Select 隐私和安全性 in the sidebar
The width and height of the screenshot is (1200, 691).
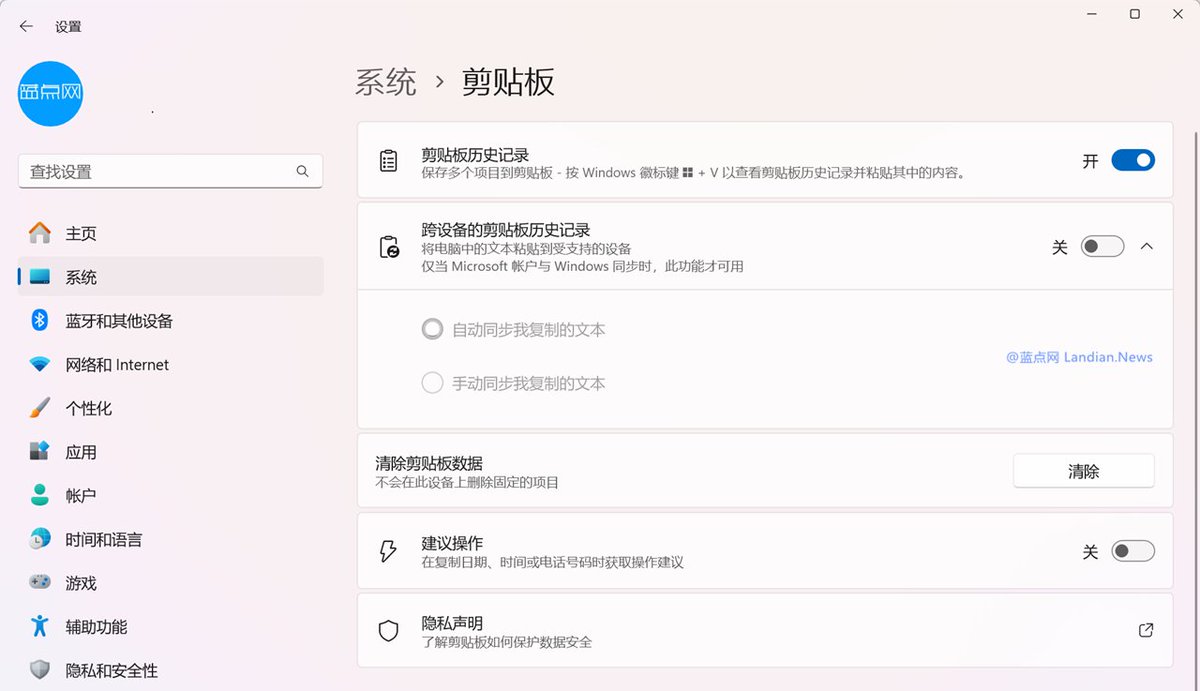(x=115, y=670)
